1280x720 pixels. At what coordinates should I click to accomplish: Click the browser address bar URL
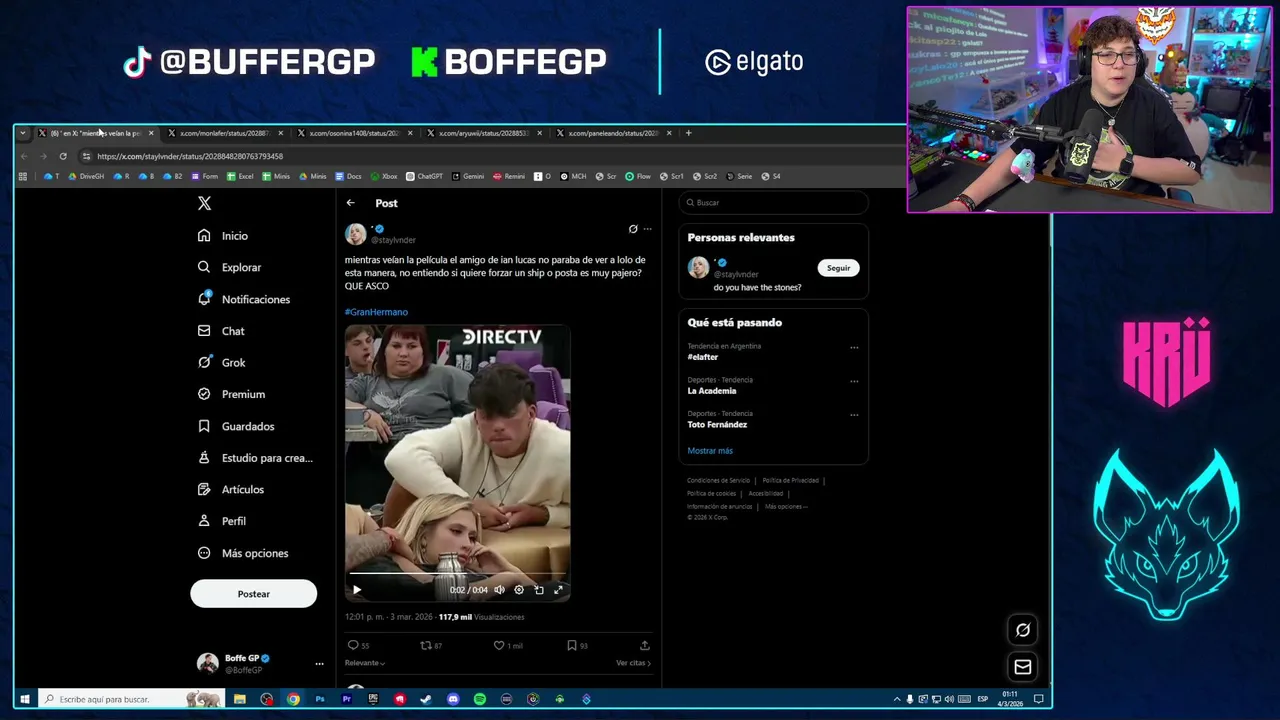point(190,156)
